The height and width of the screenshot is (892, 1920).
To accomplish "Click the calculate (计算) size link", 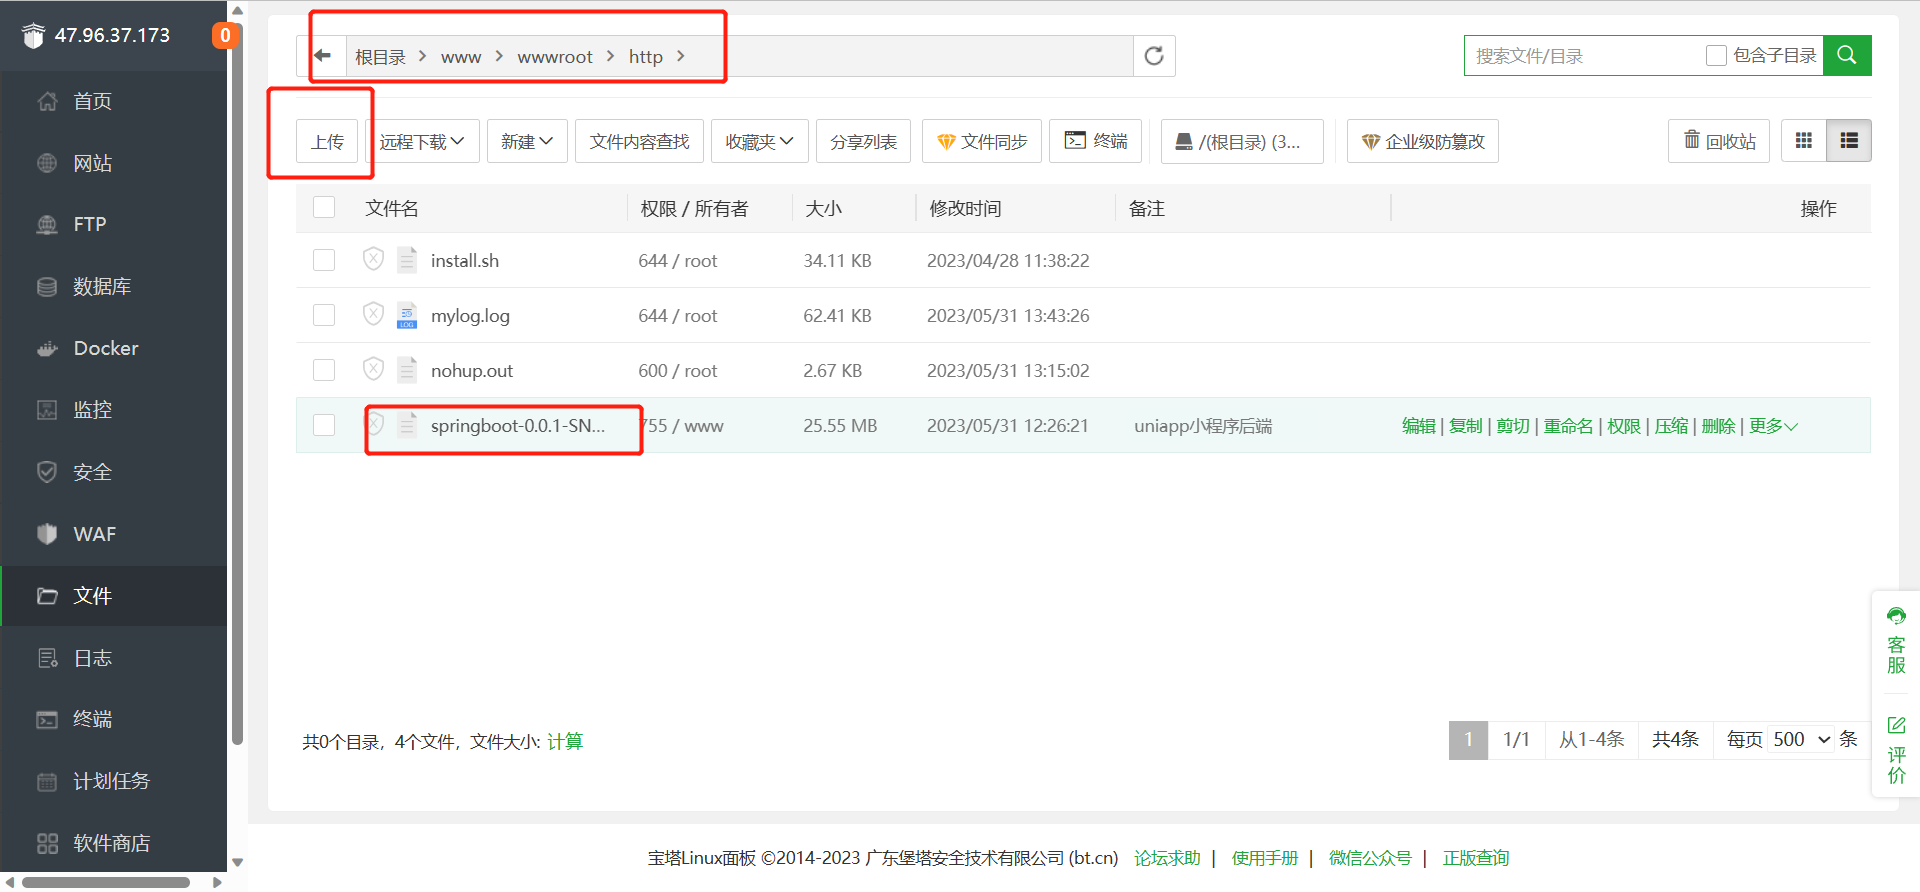I will [x=565, y=741].
